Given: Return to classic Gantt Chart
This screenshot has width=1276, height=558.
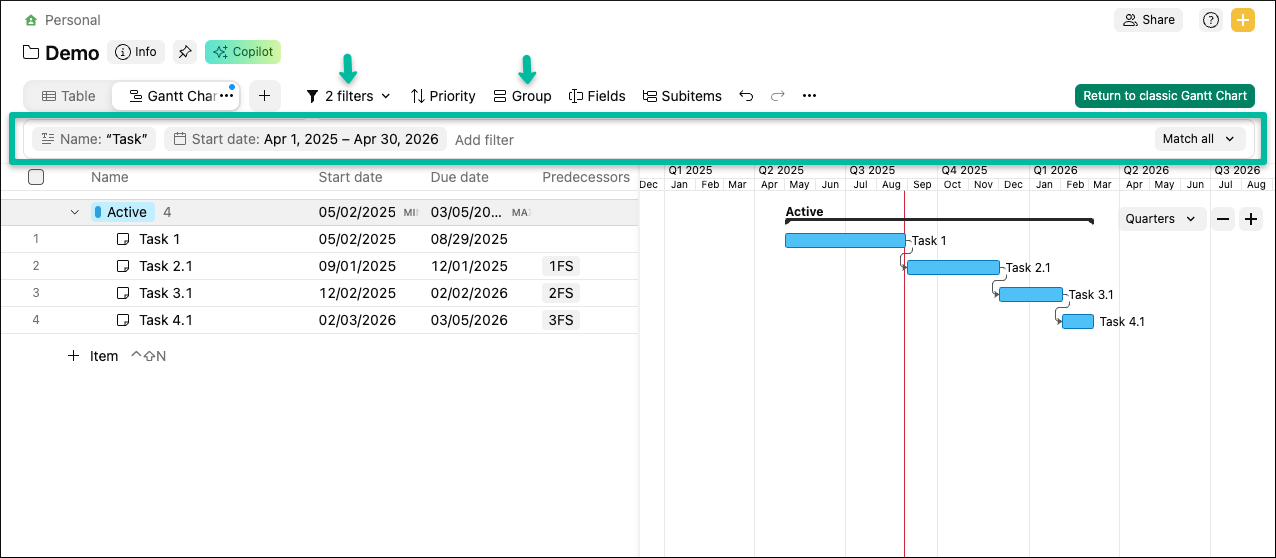Looking at the screenshot, I should (x=1165, y=96).
